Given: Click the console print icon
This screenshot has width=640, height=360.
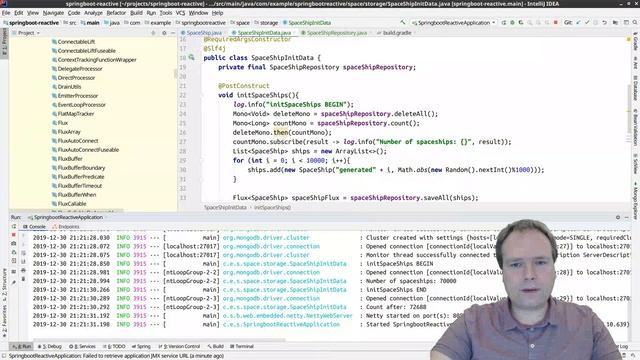Looking at the screenshot, I should (x=23, y=270).
